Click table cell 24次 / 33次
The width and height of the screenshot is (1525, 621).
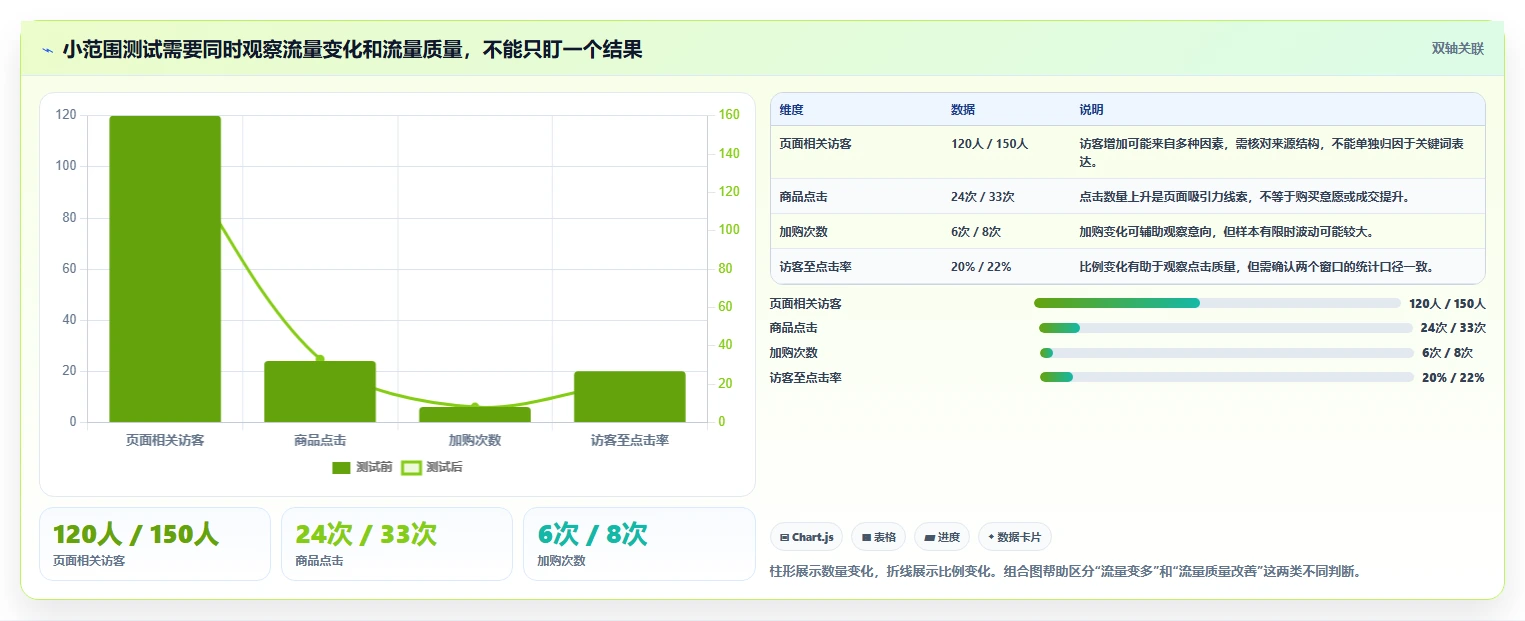[982, 197]
